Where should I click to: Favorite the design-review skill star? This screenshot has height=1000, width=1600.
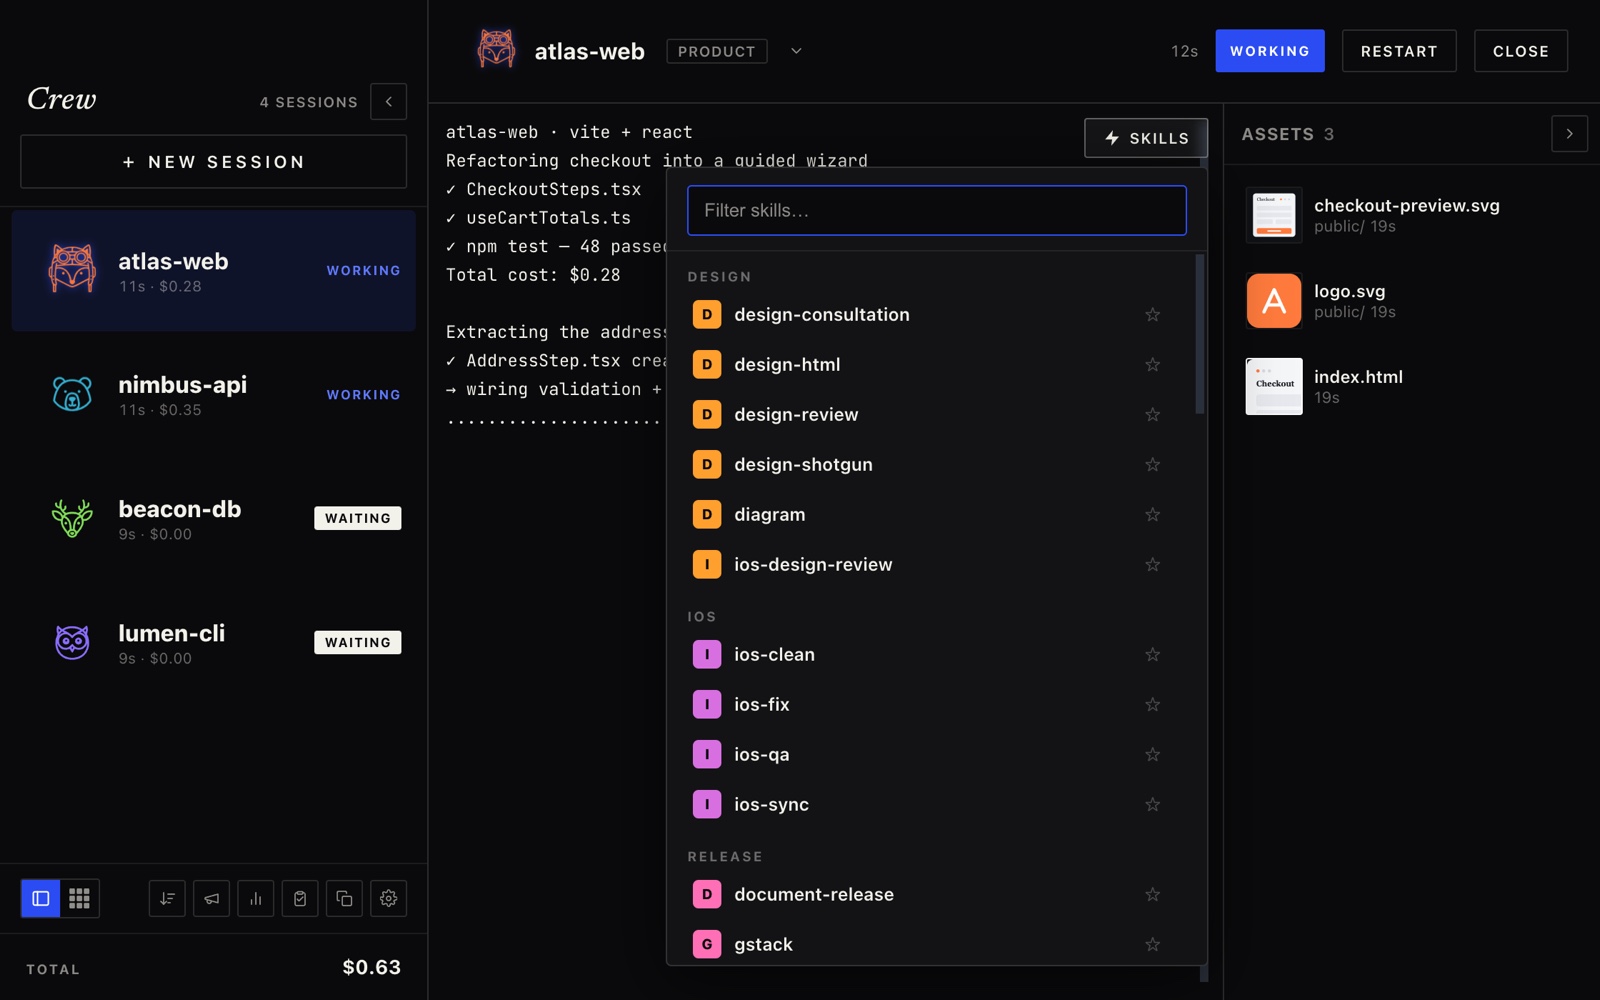click(1153, 414)
